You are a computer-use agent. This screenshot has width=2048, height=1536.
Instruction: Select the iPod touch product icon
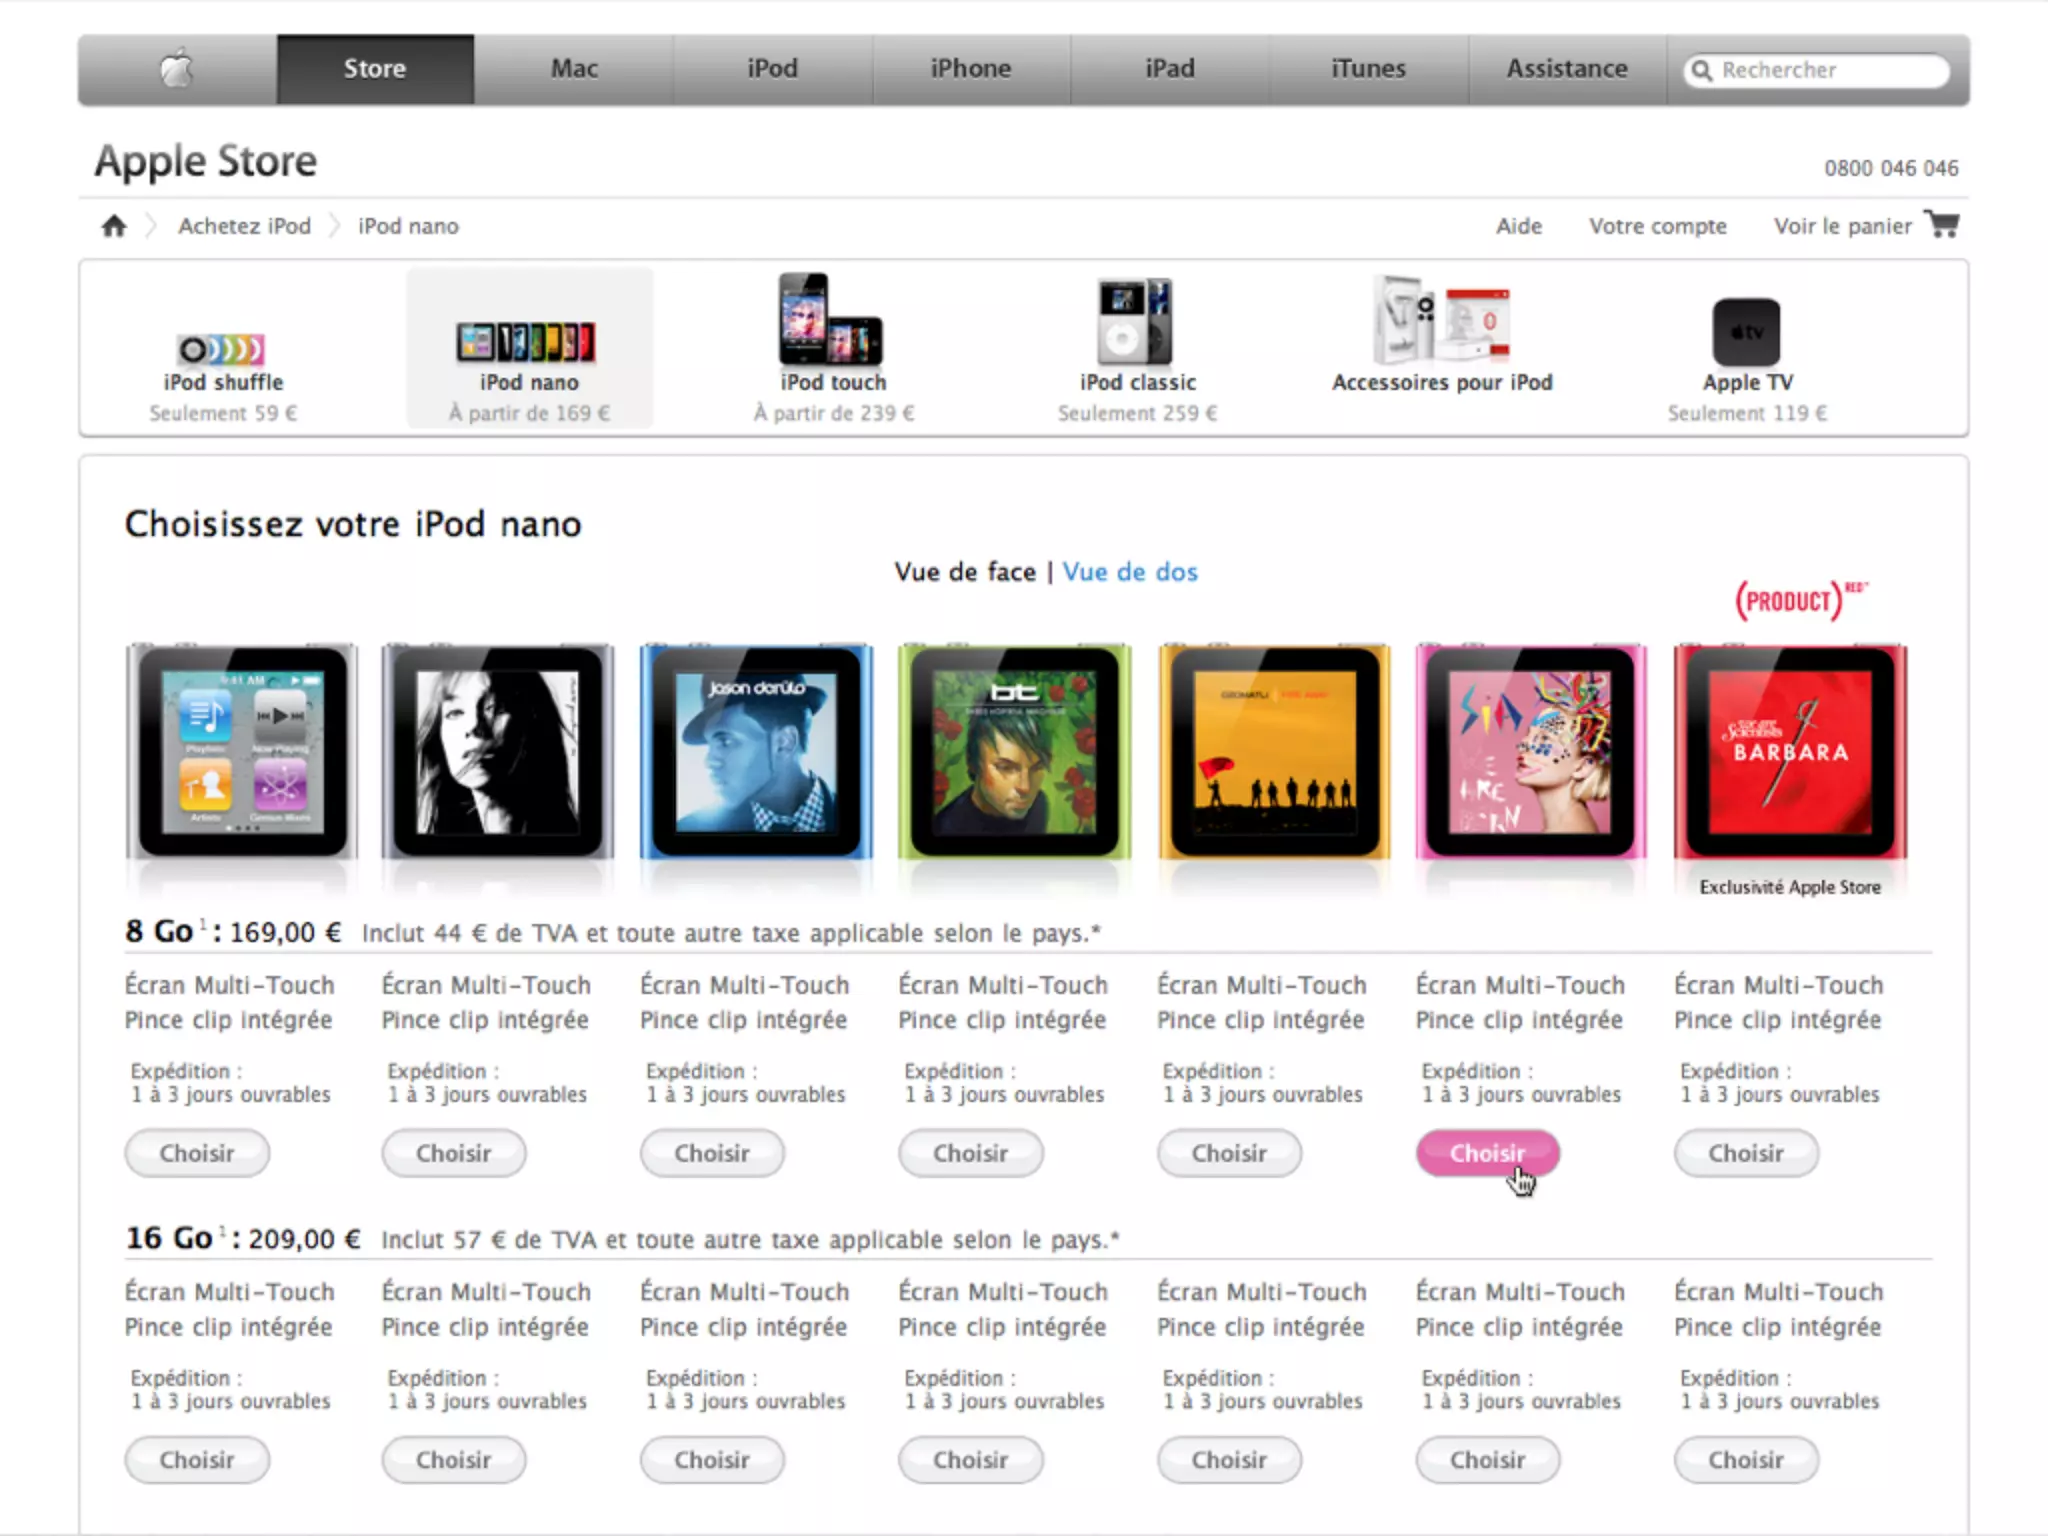tap(831, 319)
